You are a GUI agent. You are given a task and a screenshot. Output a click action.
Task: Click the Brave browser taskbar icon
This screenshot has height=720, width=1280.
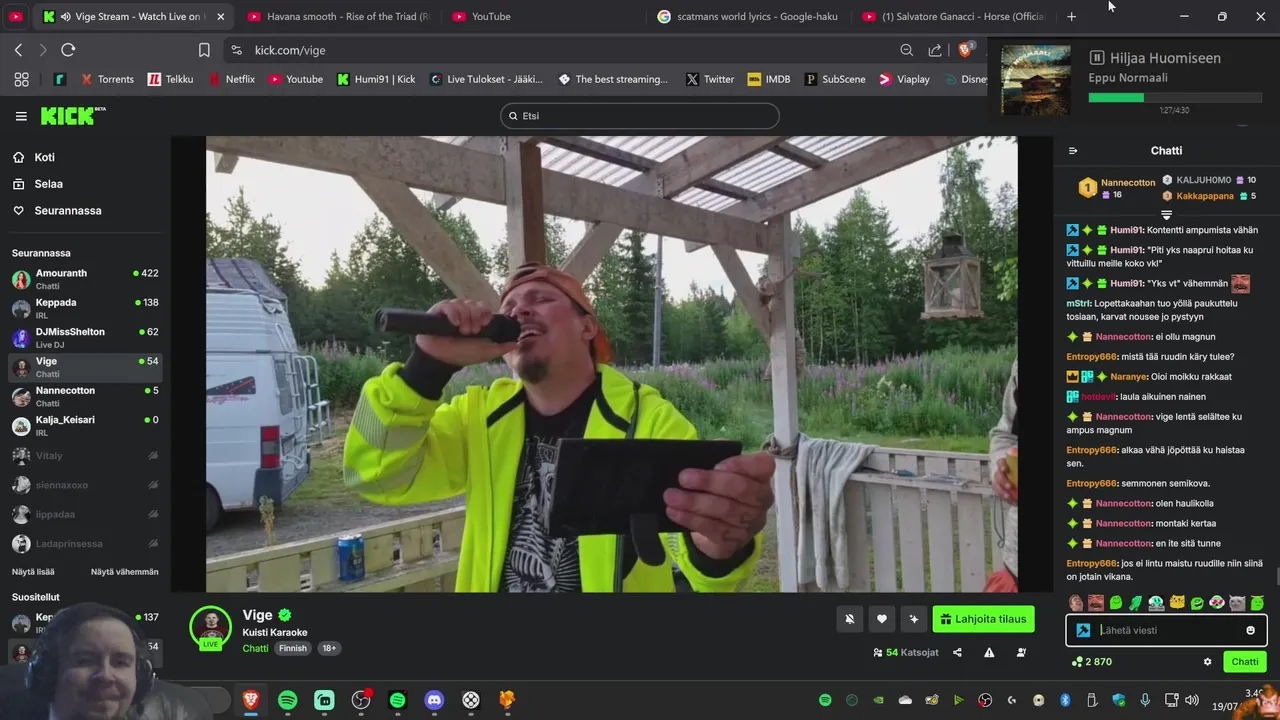[251, 700]
